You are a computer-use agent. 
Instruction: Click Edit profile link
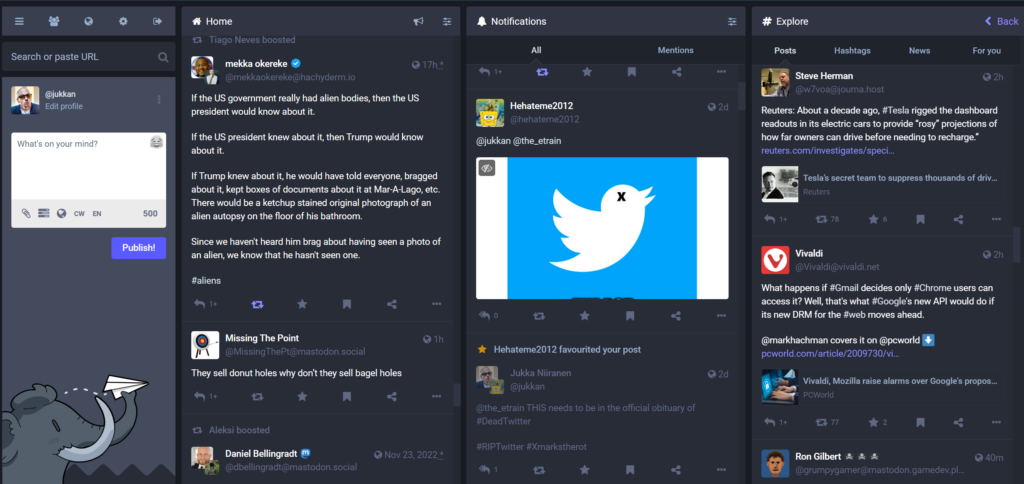pyautogui.click(x=63, y=106)
